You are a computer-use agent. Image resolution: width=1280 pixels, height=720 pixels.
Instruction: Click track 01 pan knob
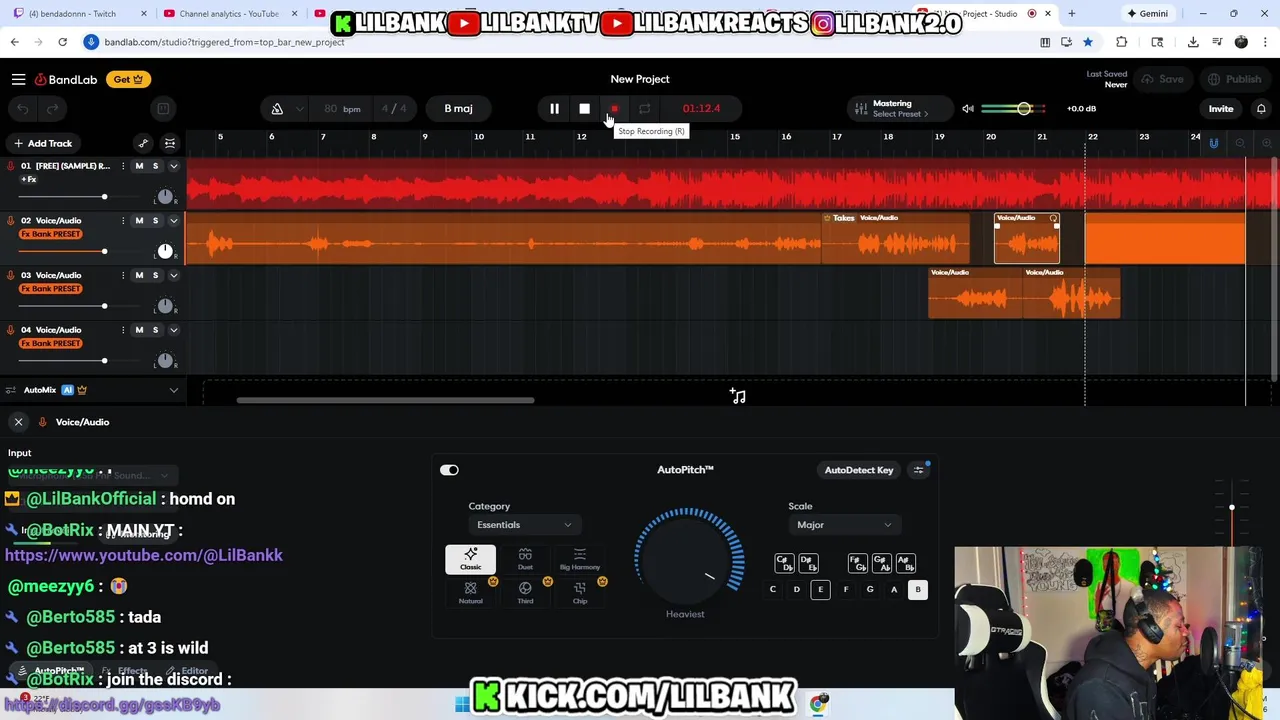(165, 196)
